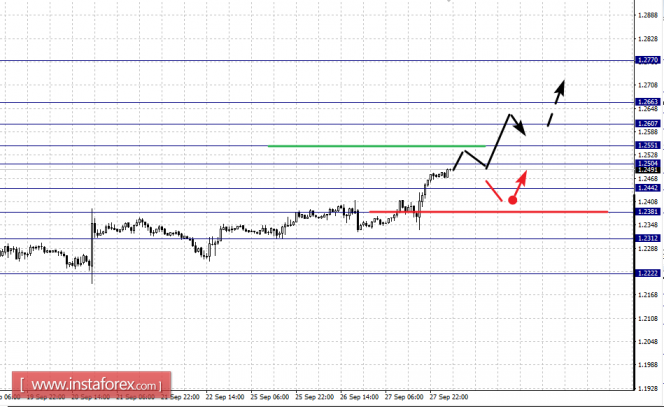664x407 pixels.
Task: Click the green horizontal resistance line
Action: pyautogui.click(x=377, y=146)
